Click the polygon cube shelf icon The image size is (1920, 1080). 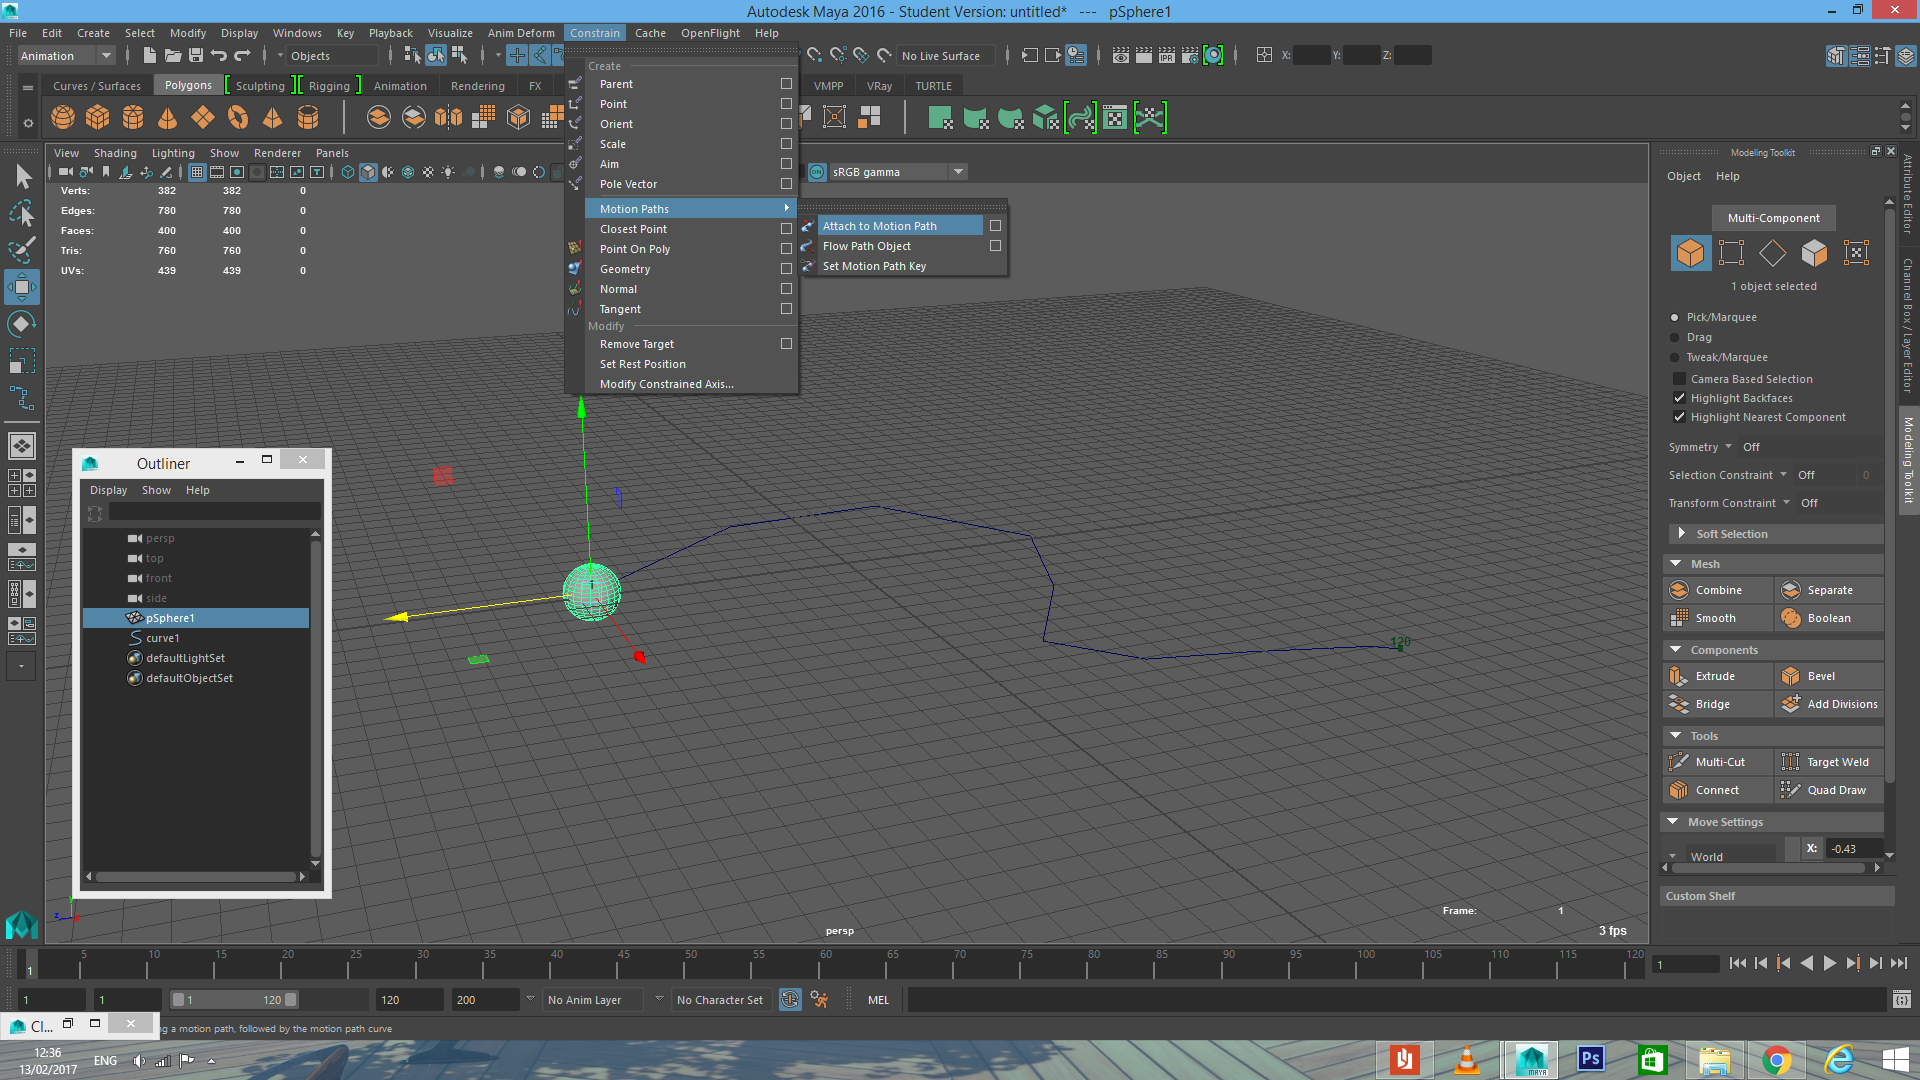coord(98,118)
